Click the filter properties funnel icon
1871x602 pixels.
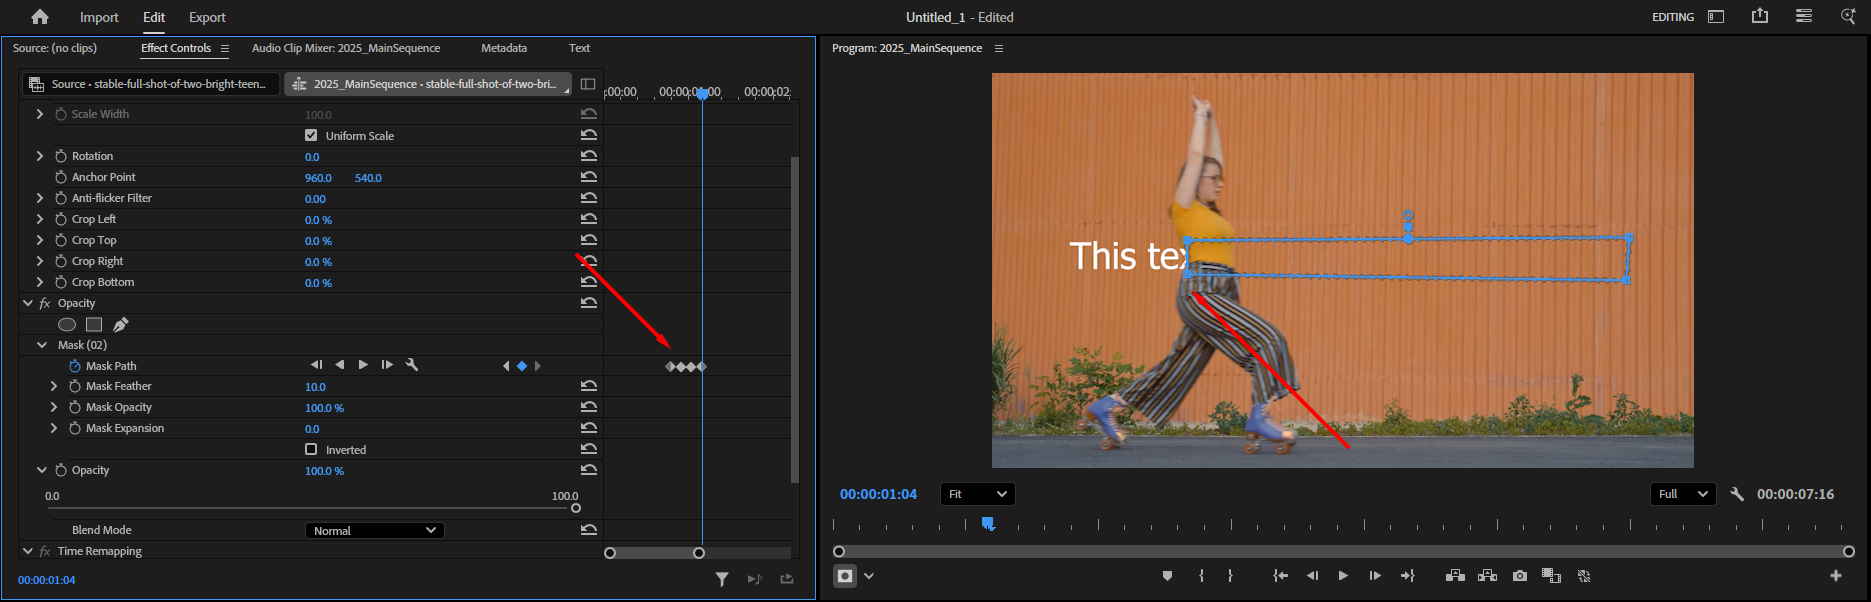click(x=722, y=579)
